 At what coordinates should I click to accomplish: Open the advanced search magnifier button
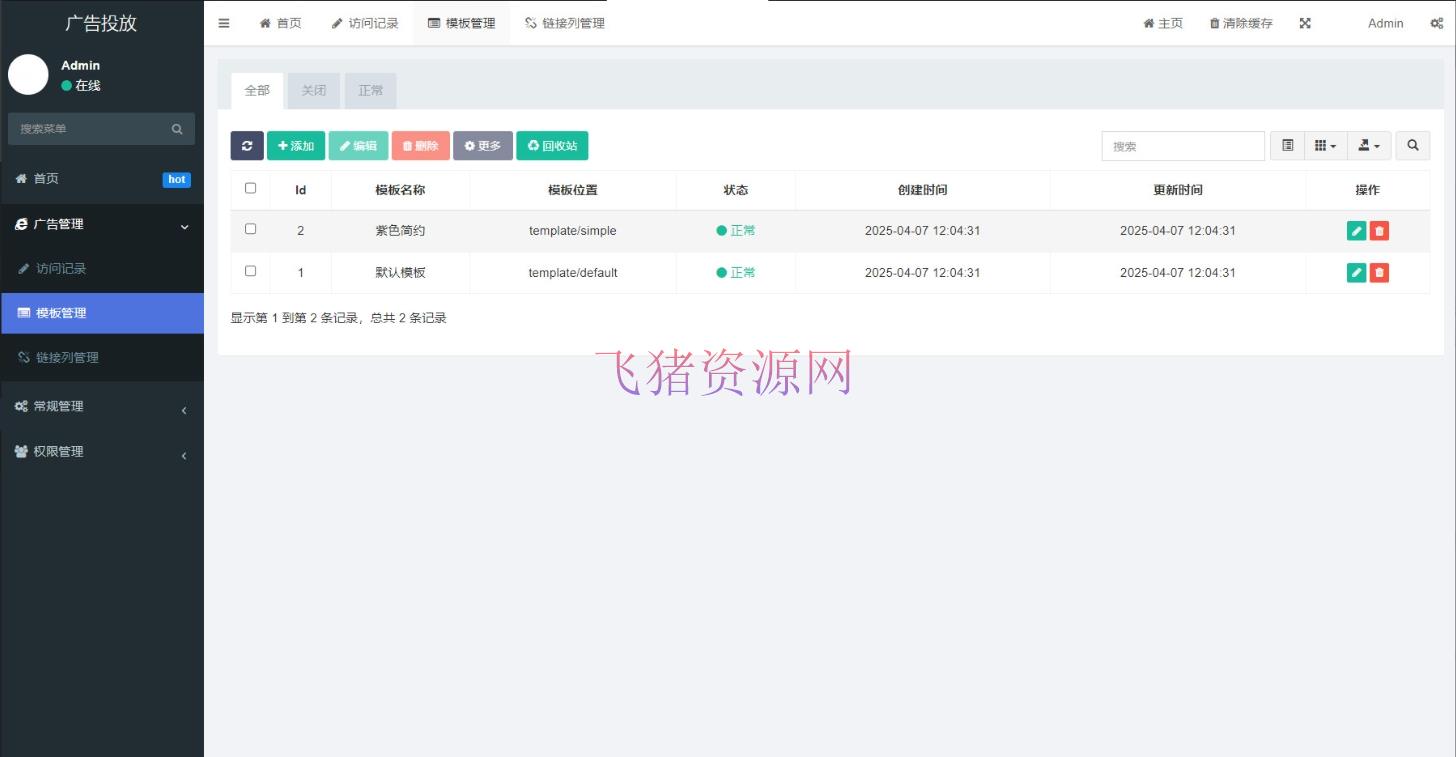pos(1412,146)
